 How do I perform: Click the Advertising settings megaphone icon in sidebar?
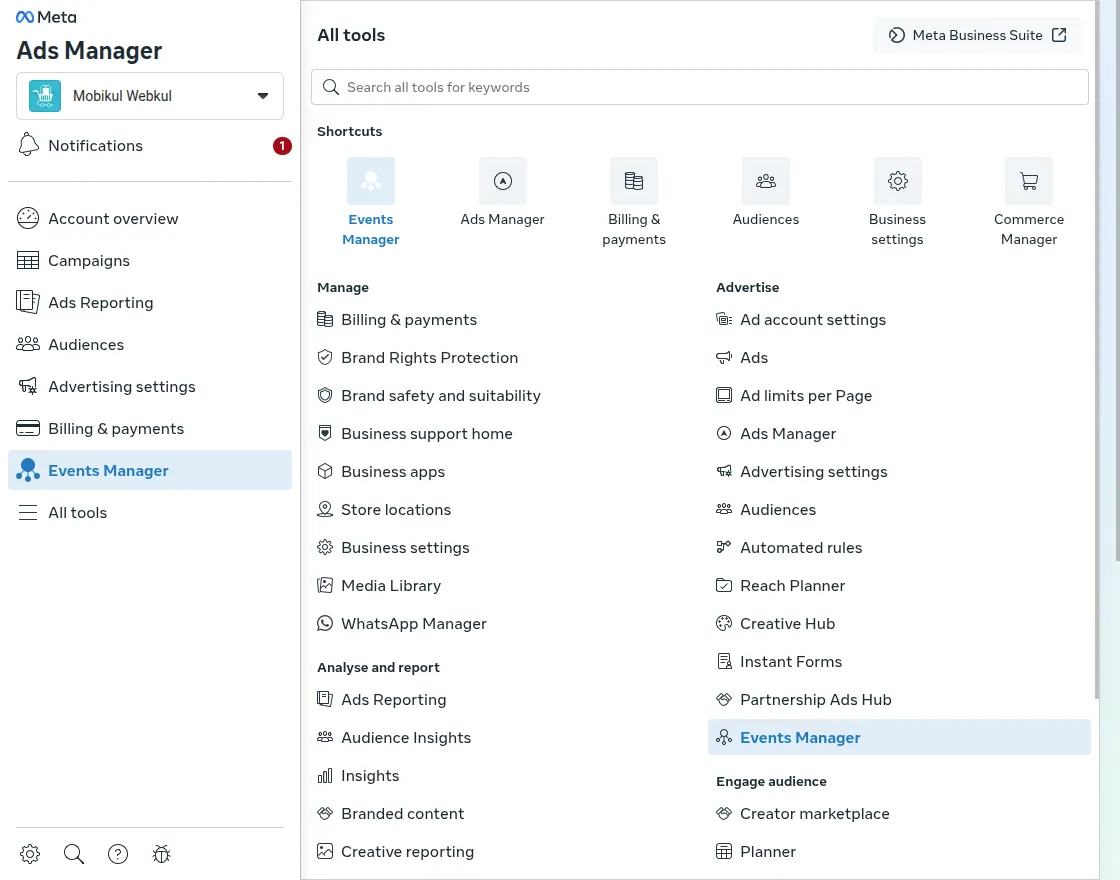(28, 386)
